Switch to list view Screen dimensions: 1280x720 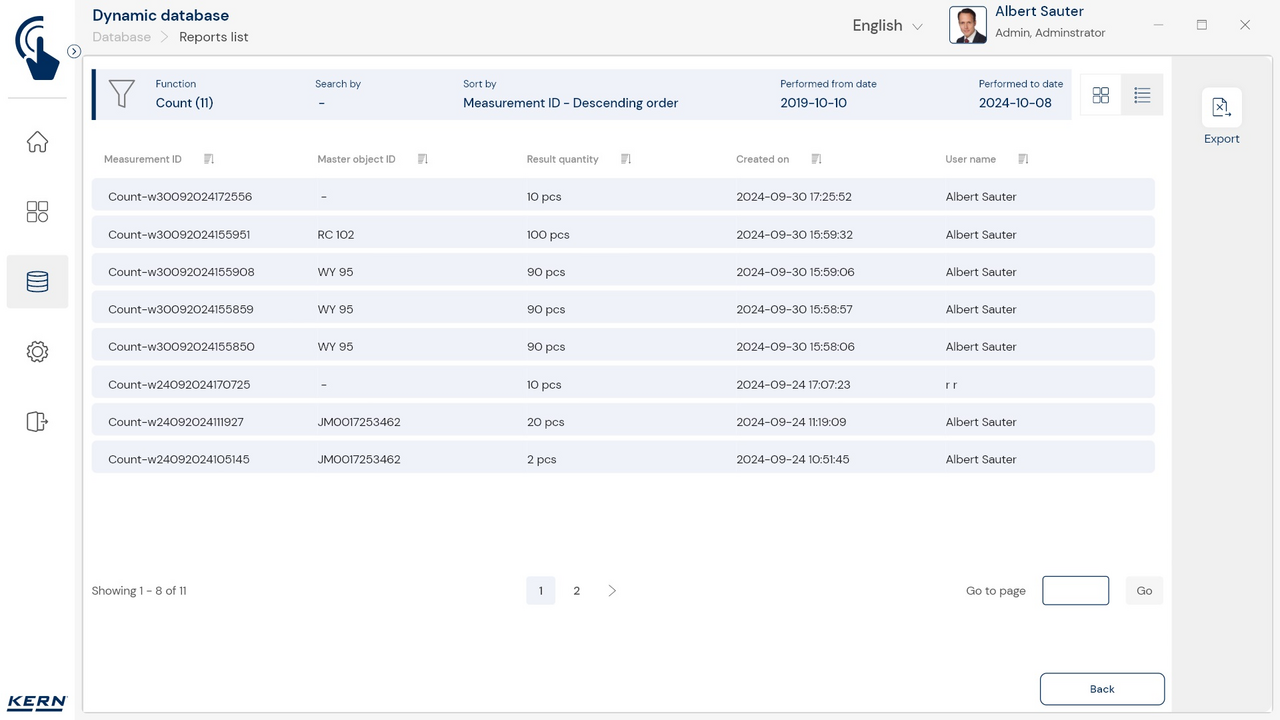click(x=1142, y=95)
